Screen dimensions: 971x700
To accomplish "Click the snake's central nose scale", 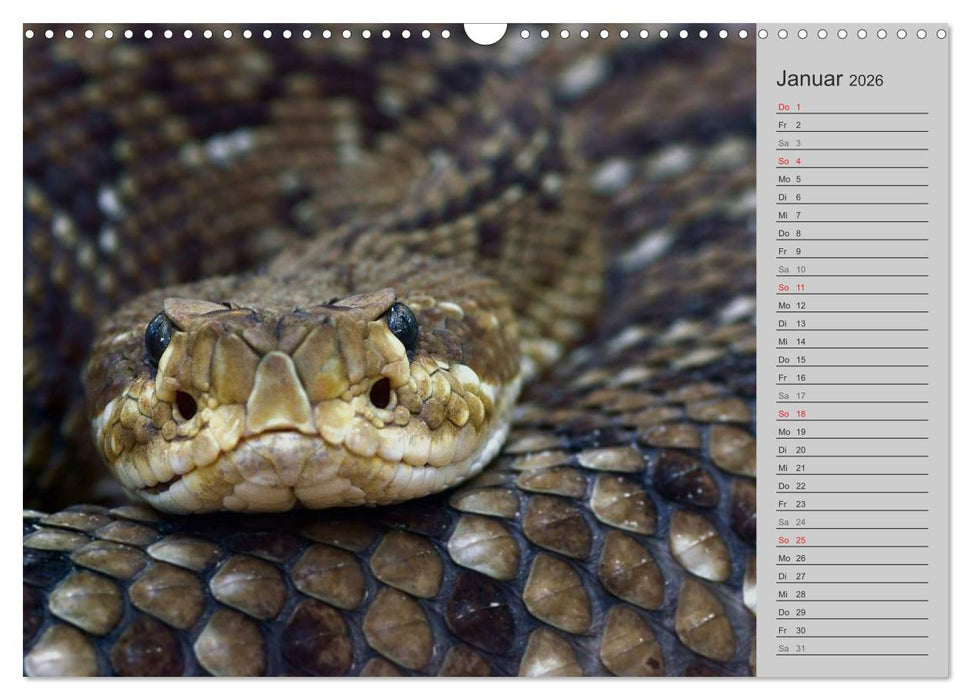I will coord(278,395).
